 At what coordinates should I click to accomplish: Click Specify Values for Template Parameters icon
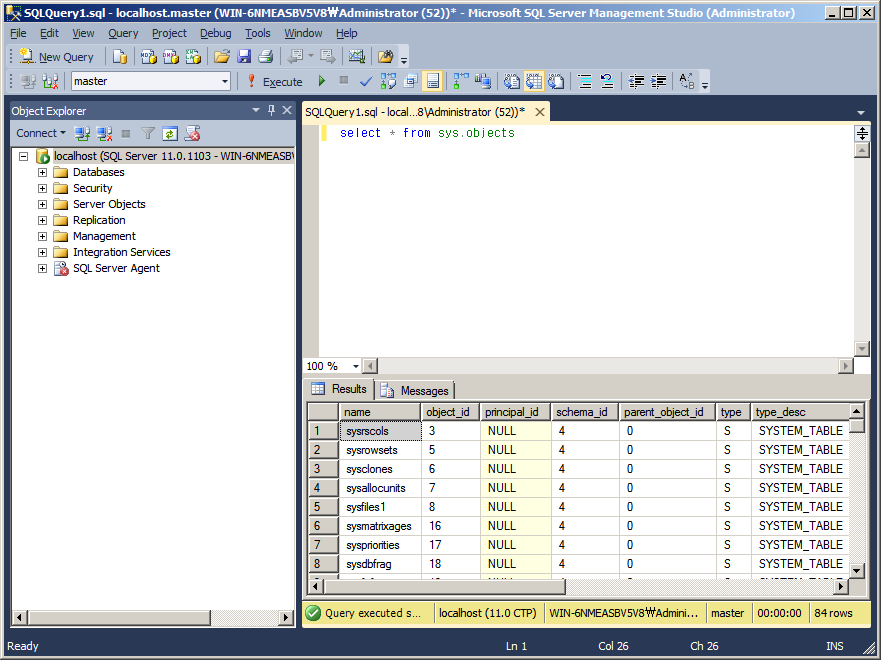(687, 81)
